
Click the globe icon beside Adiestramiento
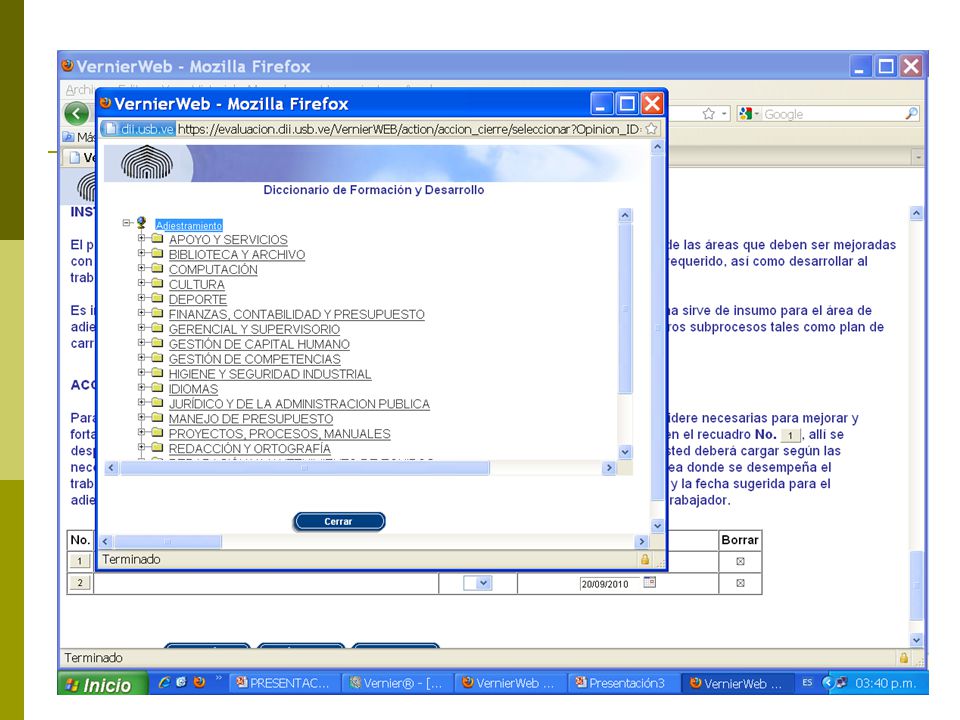[141, 223]
